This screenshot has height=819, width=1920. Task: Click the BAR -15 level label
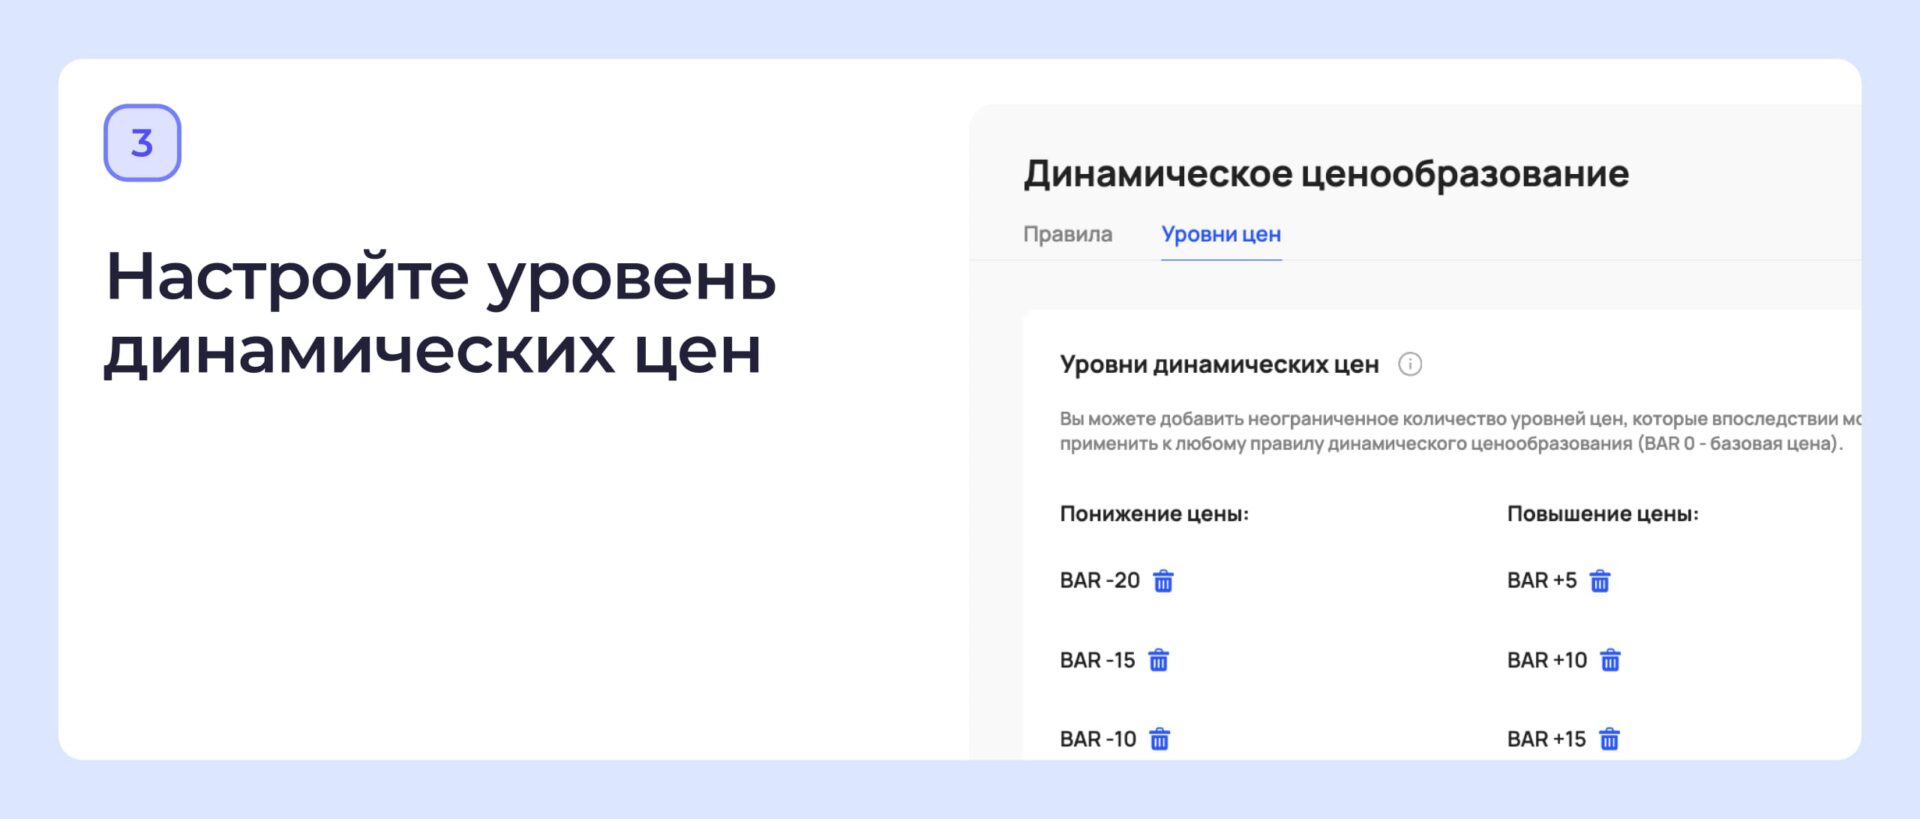(1097, 660)
